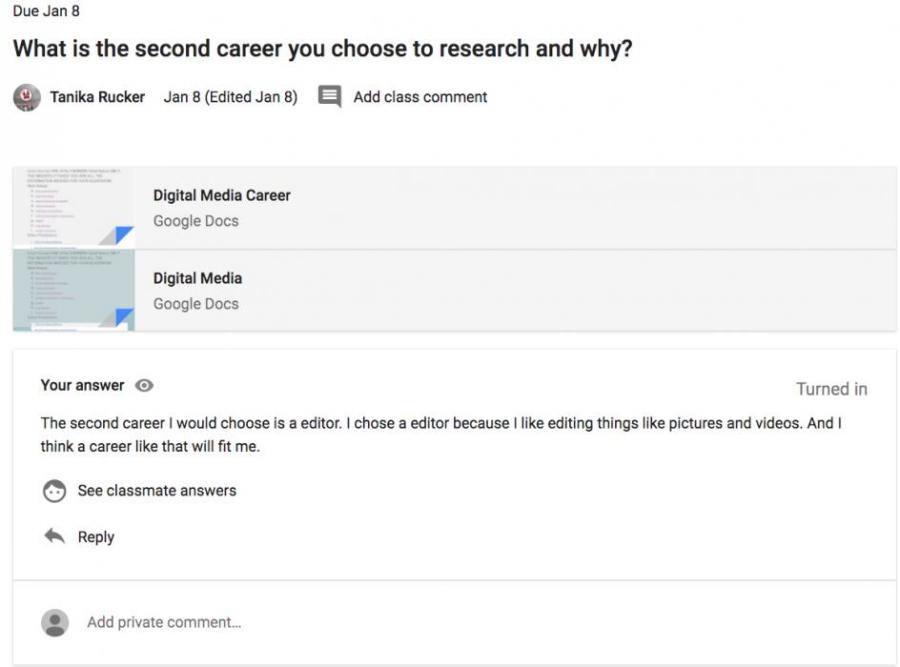This screenshot has width=900, height=667.
Task: Click the Jan 8 (Edited Jan 8) timestamp
Action: (230, 97)
